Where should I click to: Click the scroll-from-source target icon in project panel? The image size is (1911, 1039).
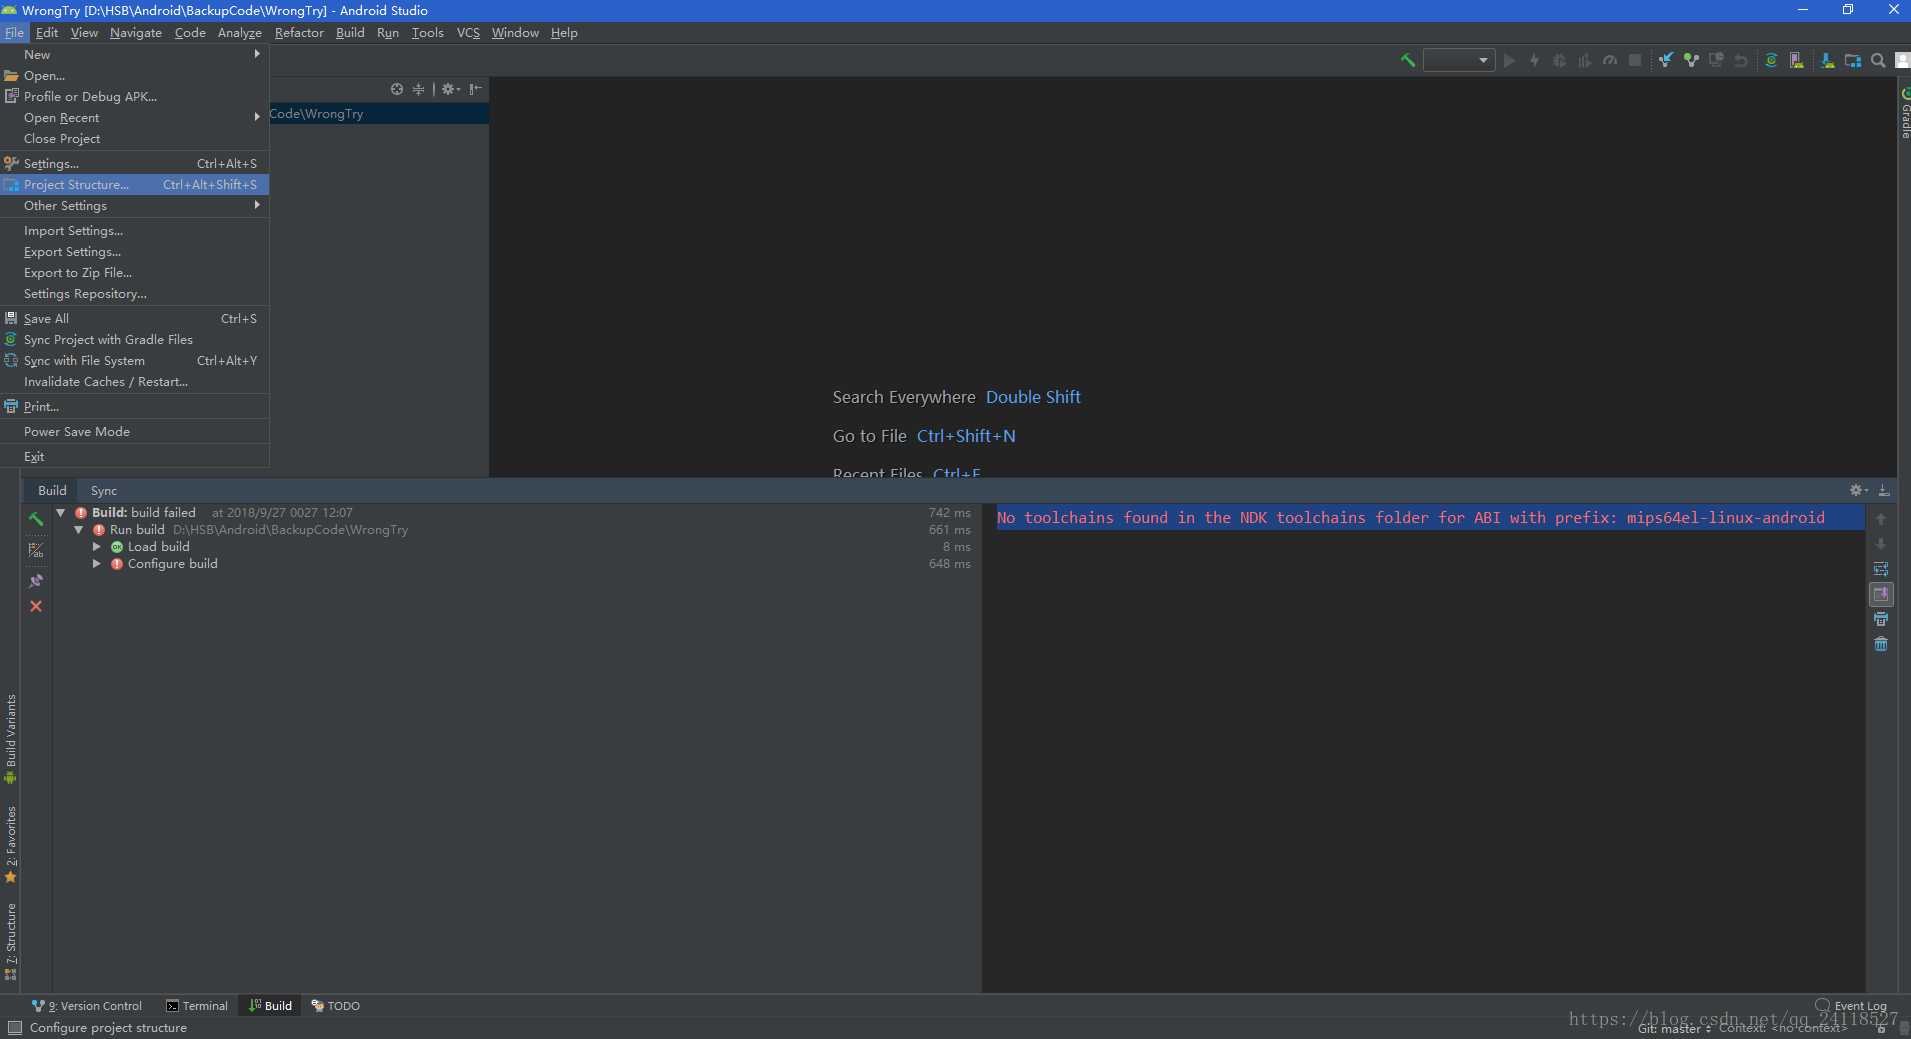point(397,89)
